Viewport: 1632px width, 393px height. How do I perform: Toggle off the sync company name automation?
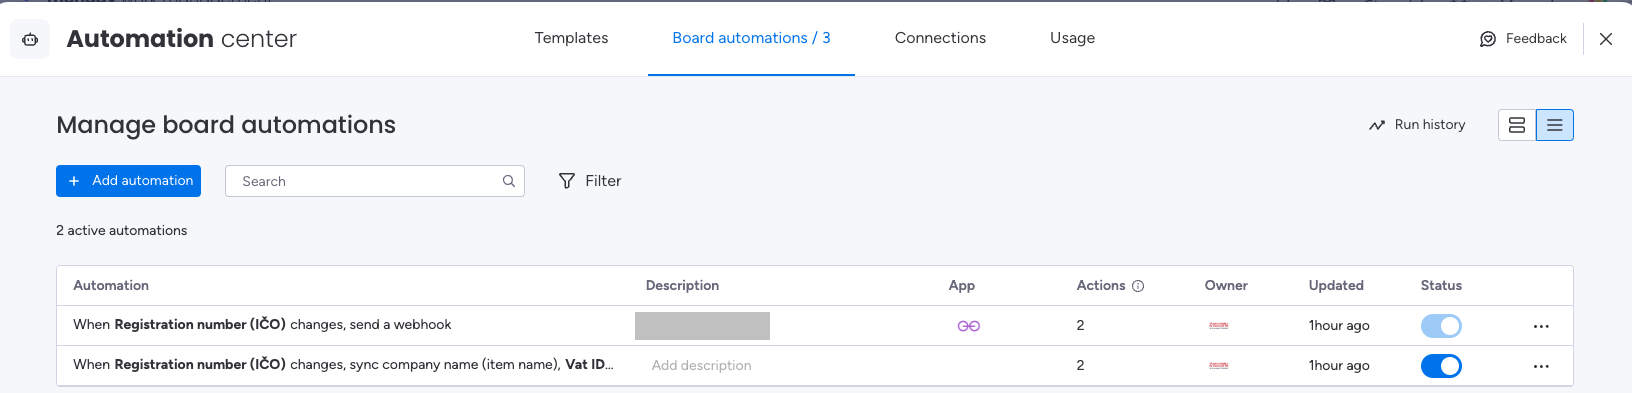[x=1441, y=366]
